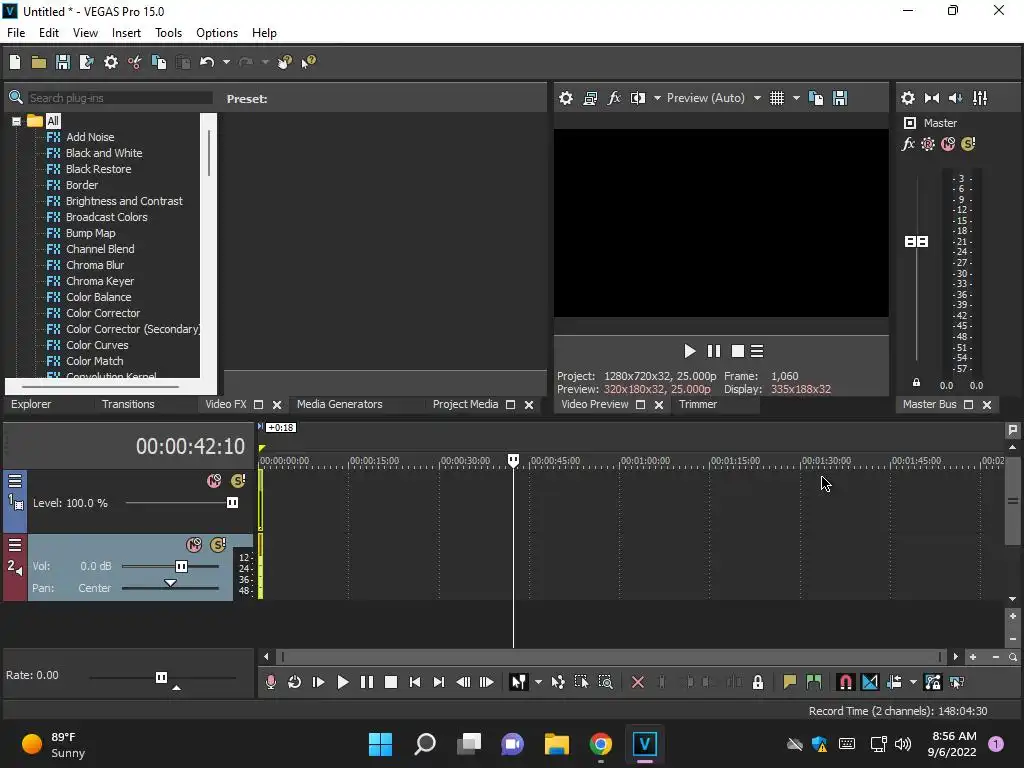Screen dimensions: 1024x768
Task: Click the Record microphone button
Action: point(270,682)
